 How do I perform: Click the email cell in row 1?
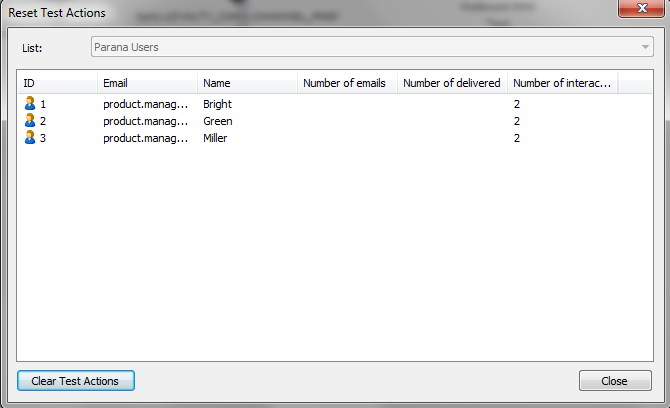[145, 104]
